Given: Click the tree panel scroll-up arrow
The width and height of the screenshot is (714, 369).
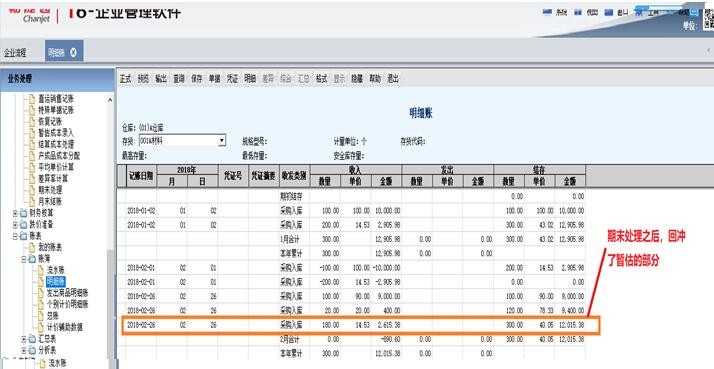Looking at the screenshot, I should 110,99.
